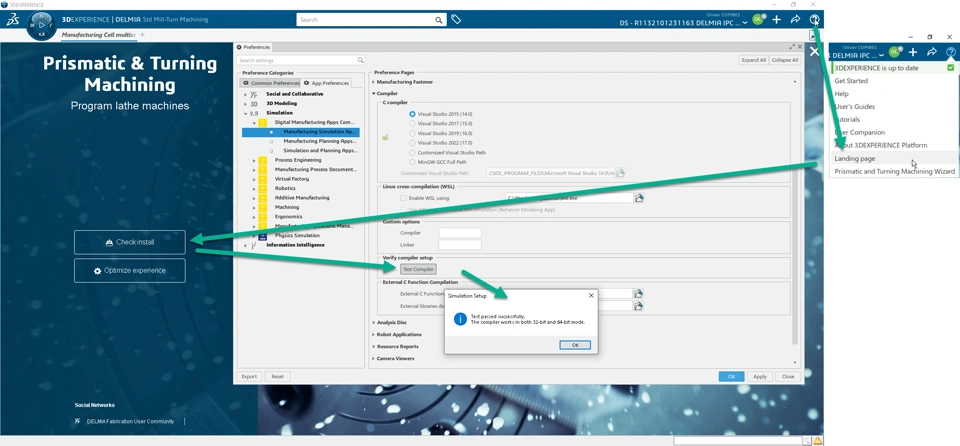Browse for External libraries directory
The width and height of the screenshot is (960, 446).
638,306
